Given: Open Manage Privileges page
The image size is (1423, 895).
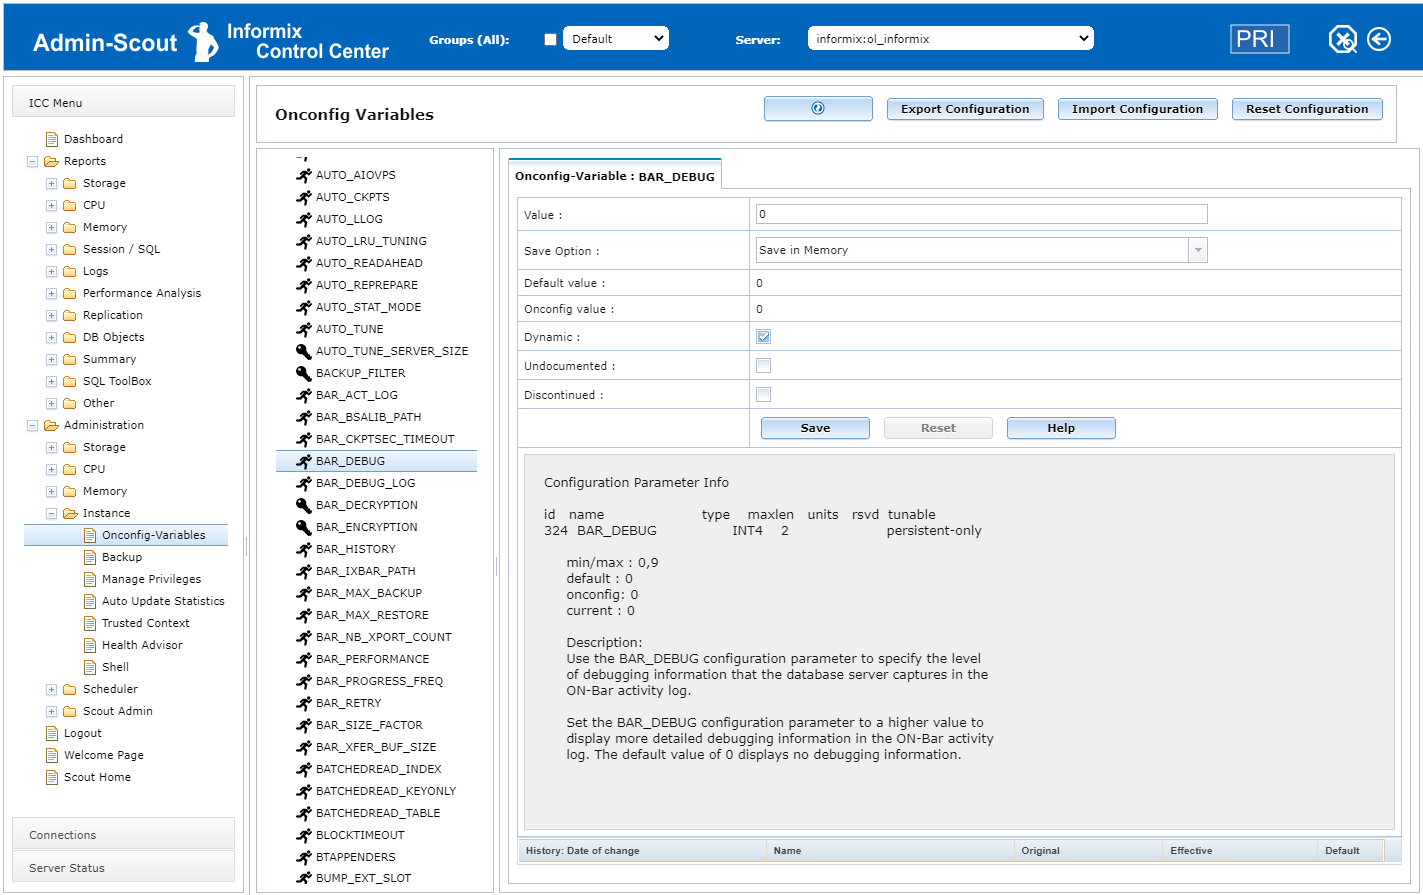Looking at the screenshot, I should point(151,579).
